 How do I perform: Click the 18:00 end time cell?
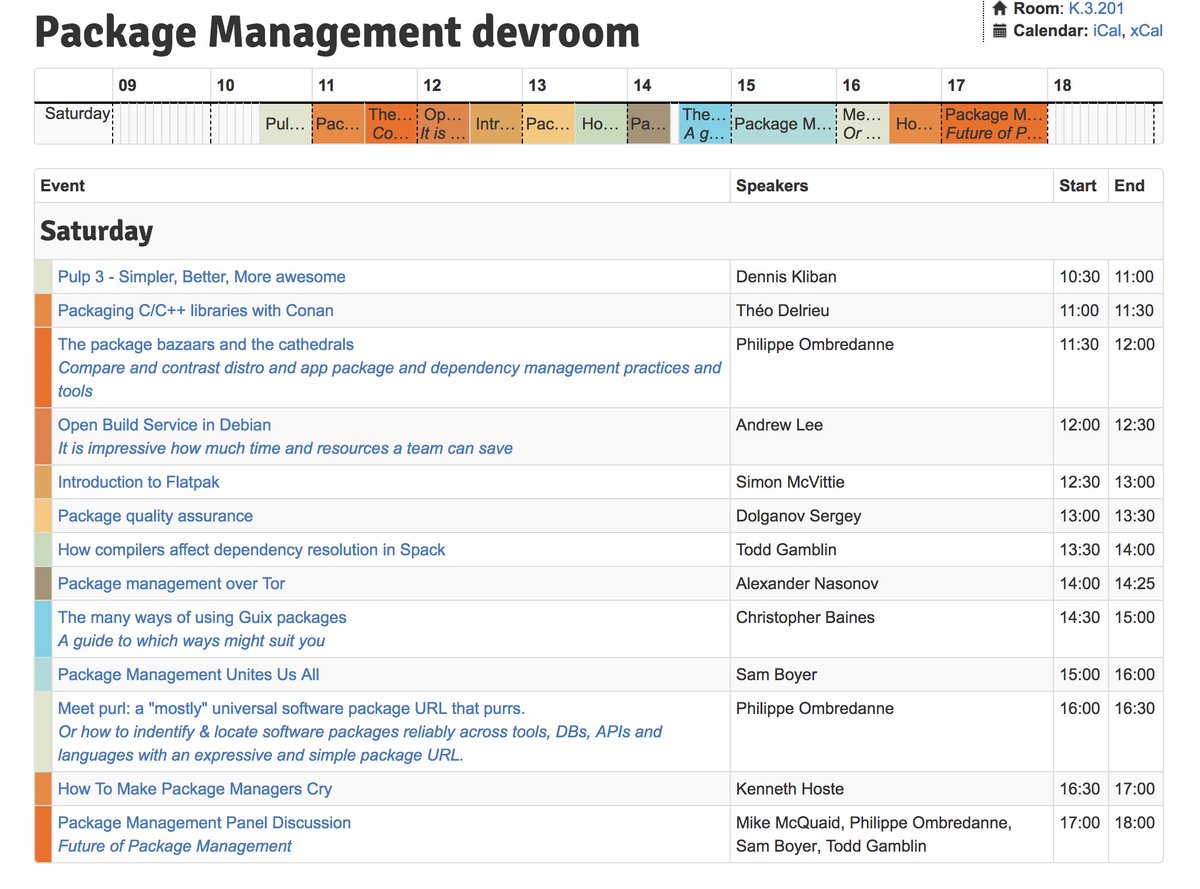[1135, 834]
